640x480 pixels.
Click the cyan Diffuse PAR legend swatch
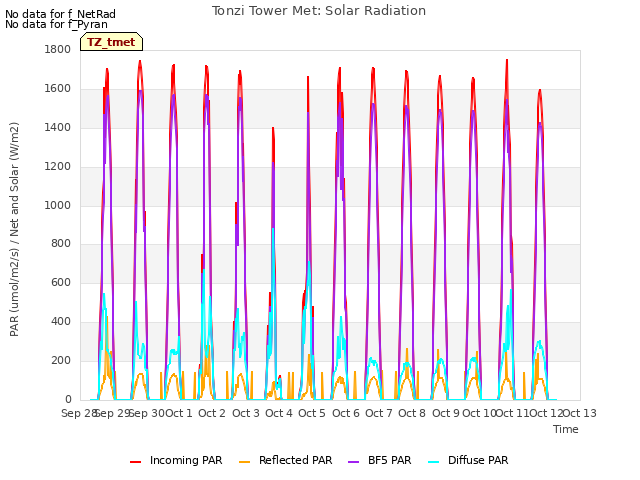point(434,462)
